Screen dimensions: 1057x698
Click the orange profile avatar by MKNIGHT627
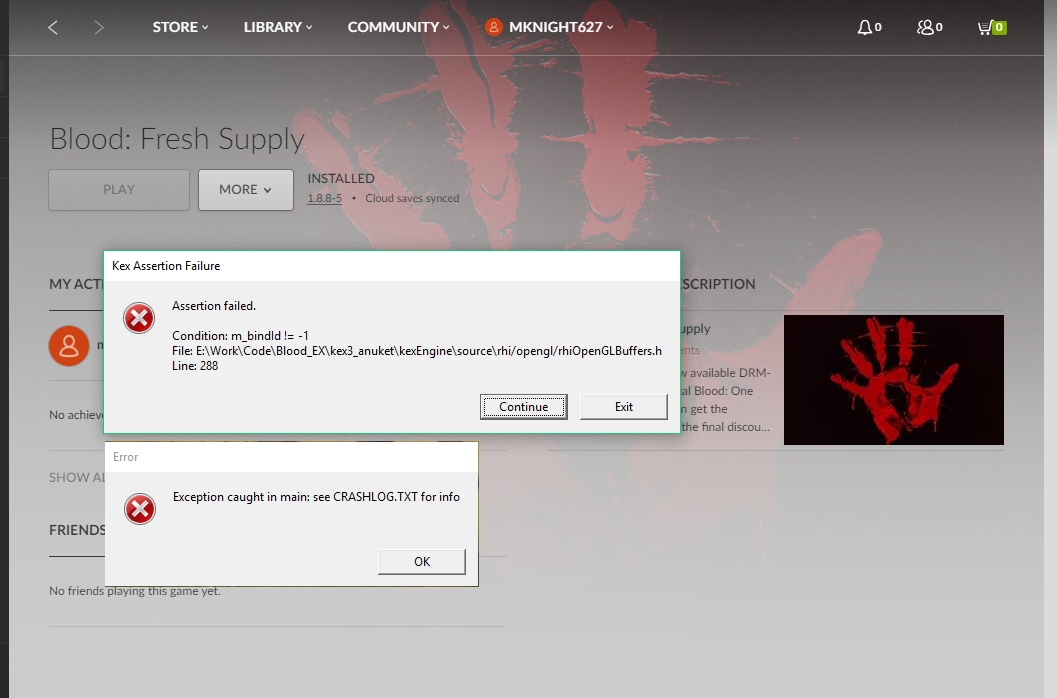click(494, 27)
